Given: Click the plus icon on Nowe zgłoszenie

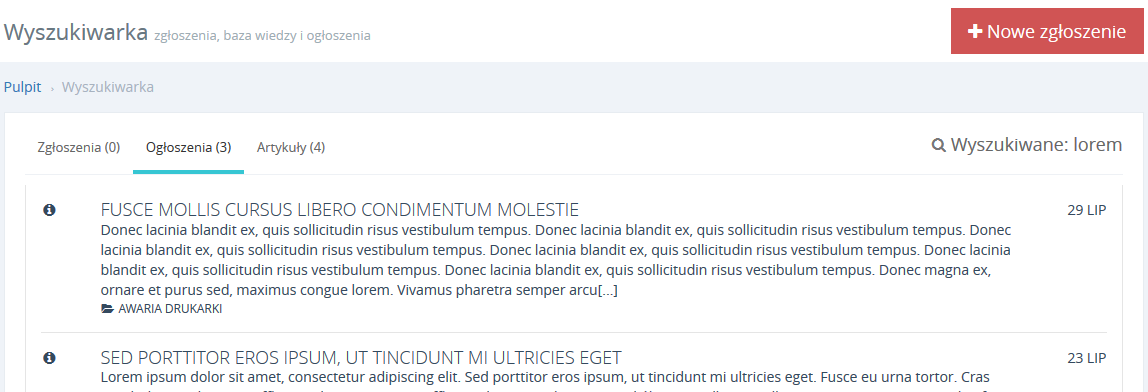Looking at the screenshot, I should point(974,32).
